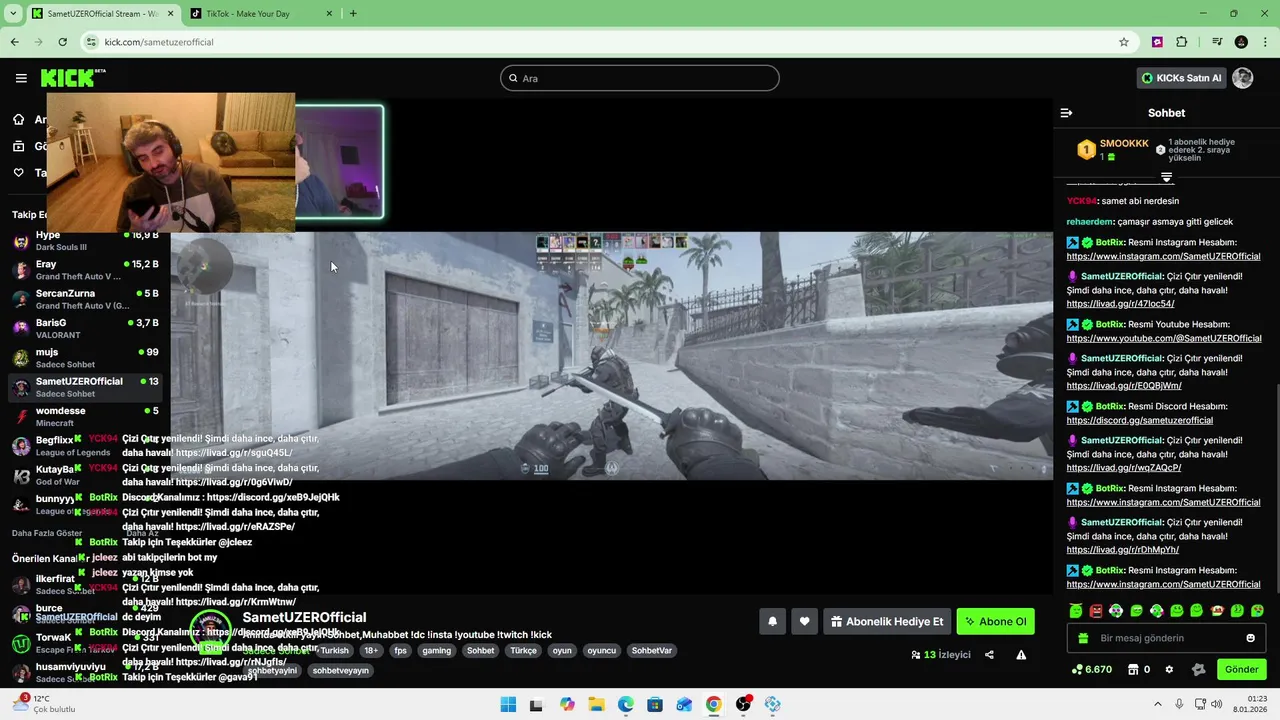Open discord.gg/sametuzerofficial chat link
The image size is (1280, 720).
[1139, 420]
